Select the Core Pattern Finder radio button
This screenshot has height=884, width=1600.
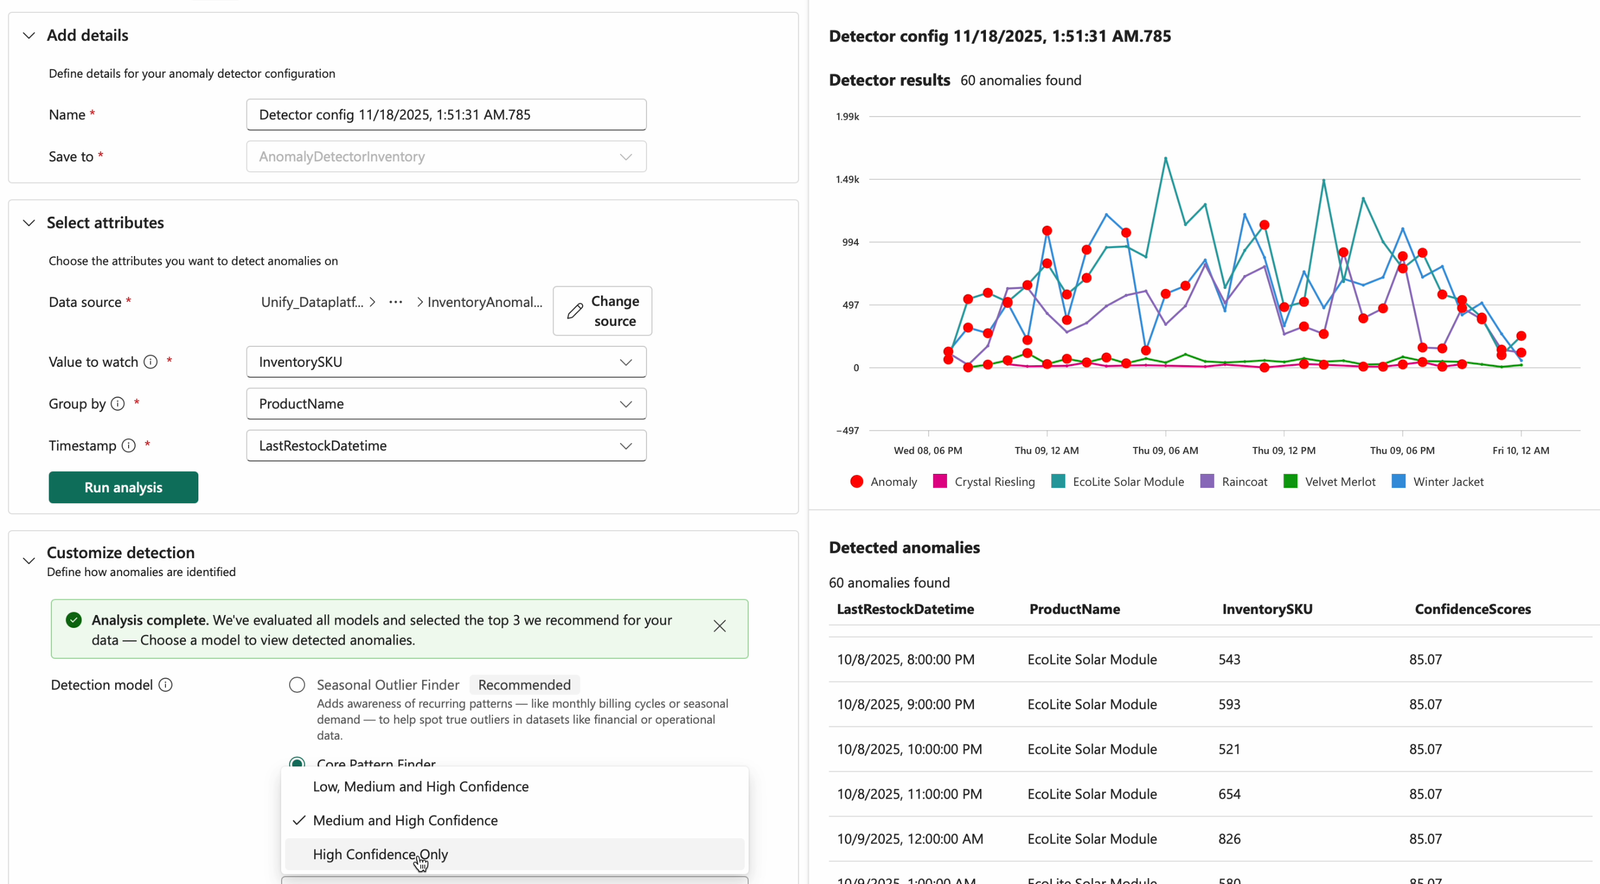[x=297, y=762]
